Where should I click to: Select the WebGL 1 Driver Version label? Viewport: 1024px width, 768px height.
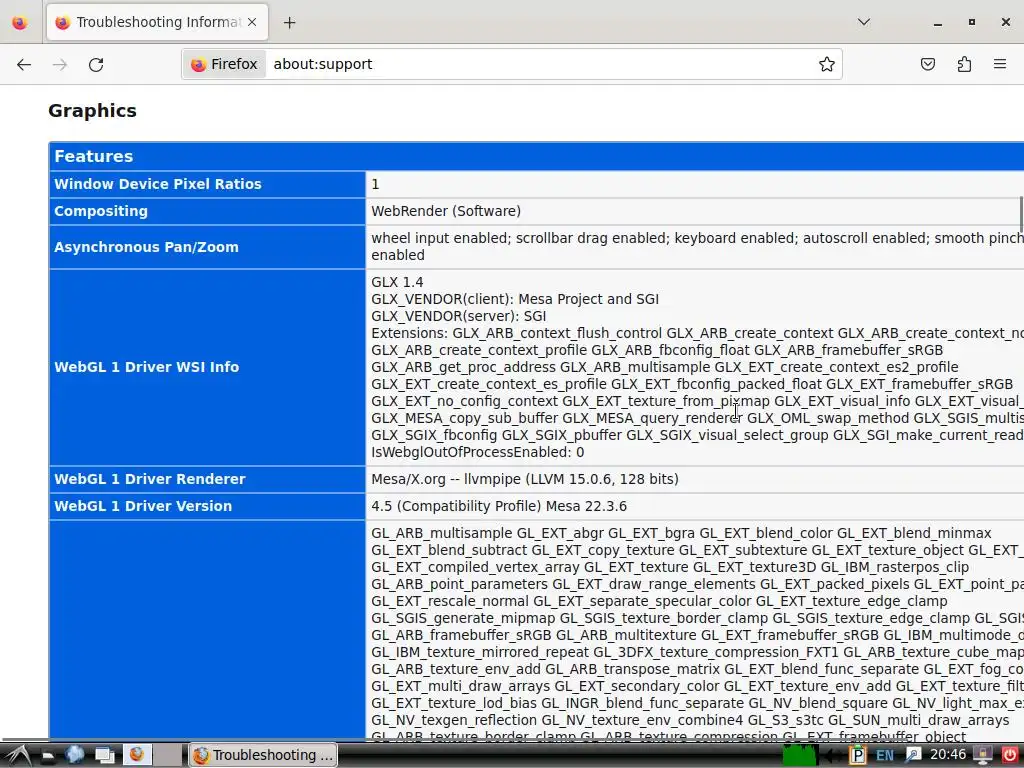142,506
